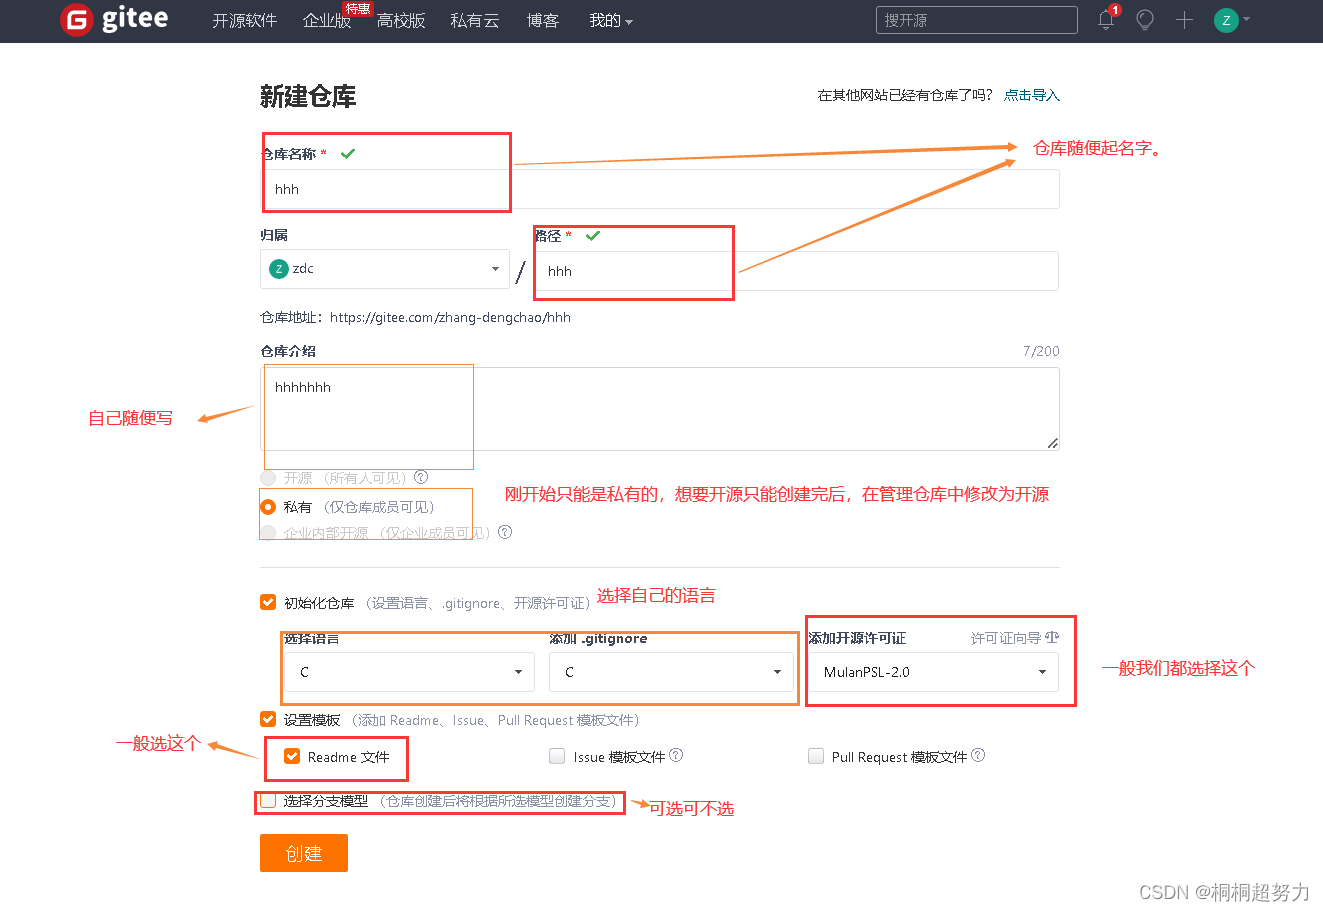1323x911 pixels.
Task: Open the 添加 .gitignore dropdown
Action: 670,672
